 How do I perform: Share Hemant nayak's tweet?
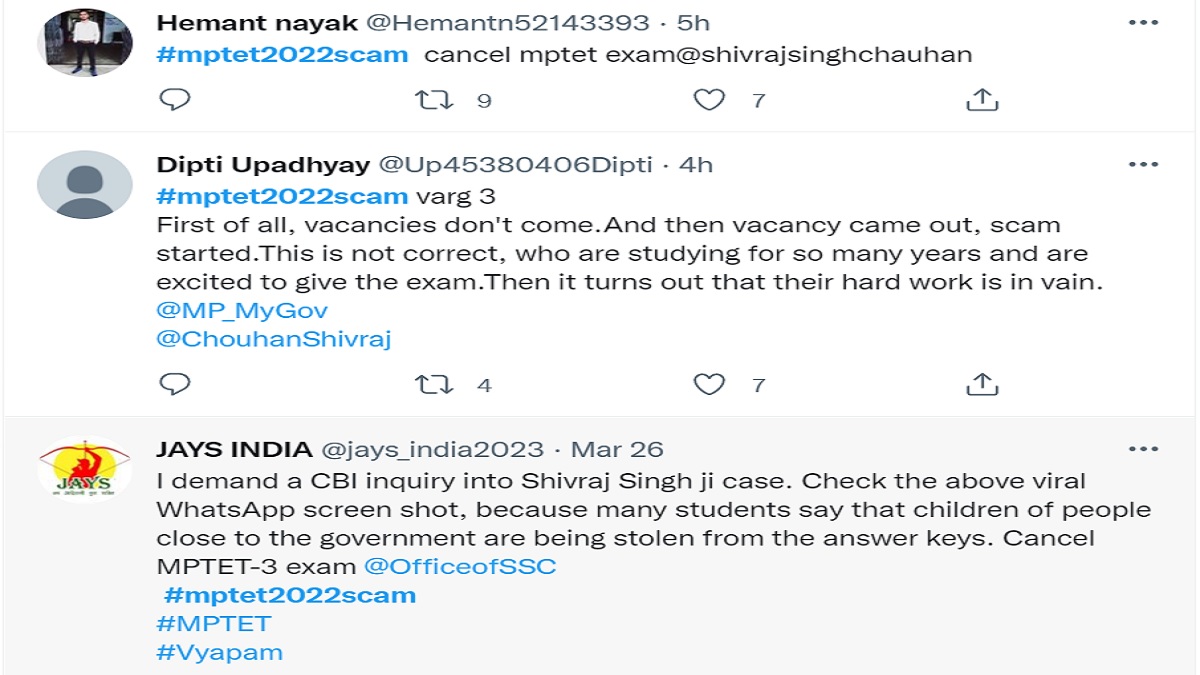point(982,99)
